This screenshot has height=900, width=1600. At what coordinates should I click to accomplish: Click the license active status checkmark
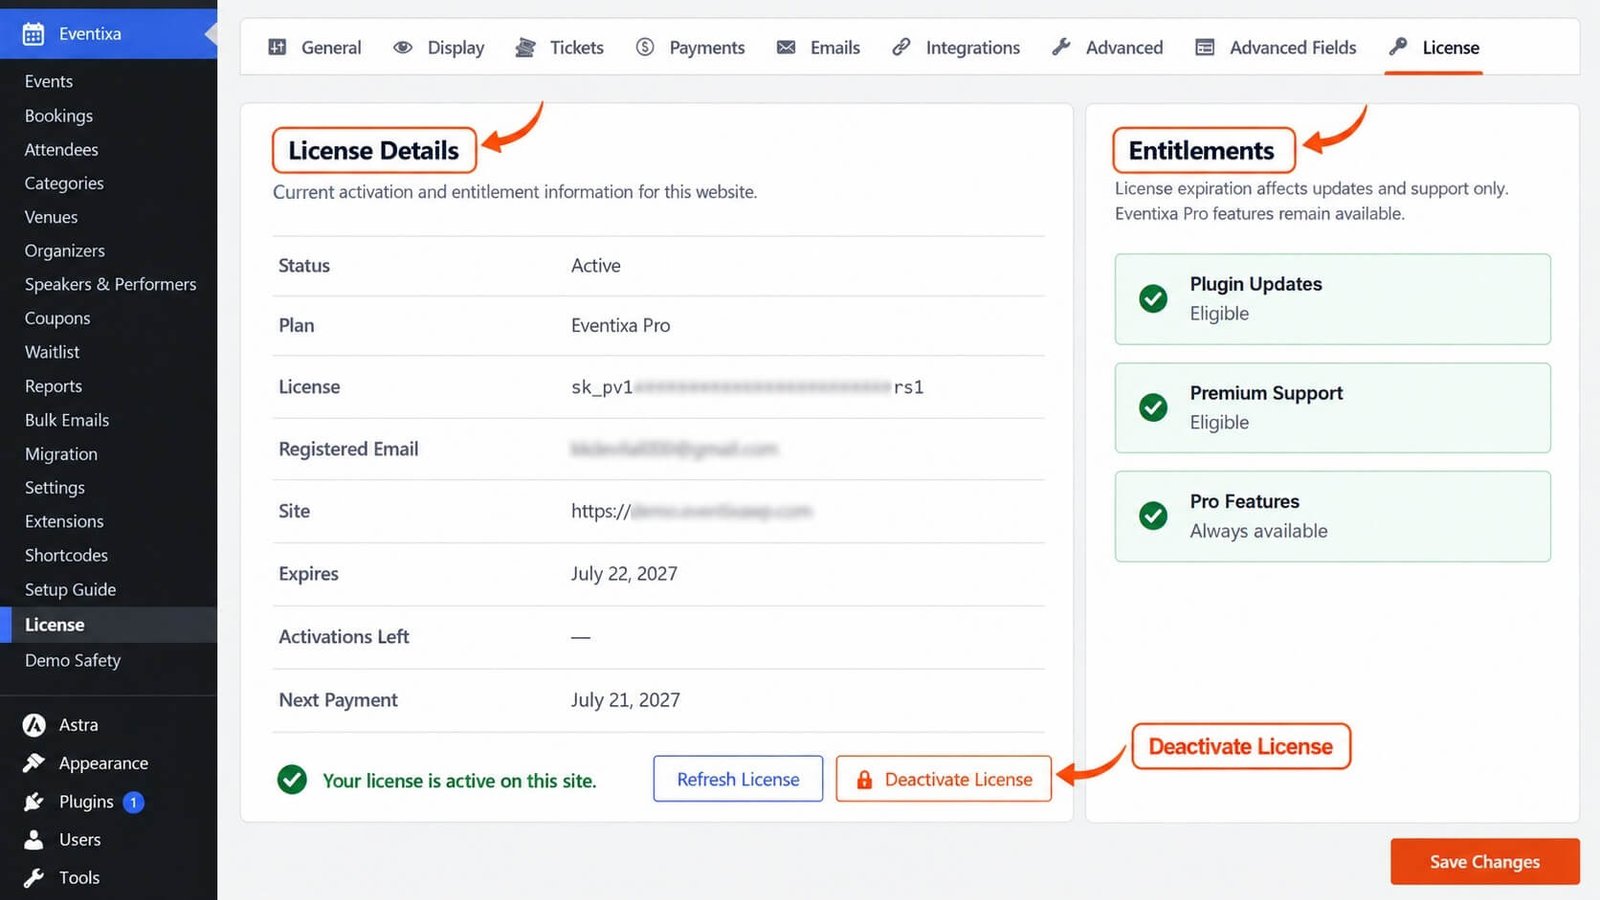292,779
